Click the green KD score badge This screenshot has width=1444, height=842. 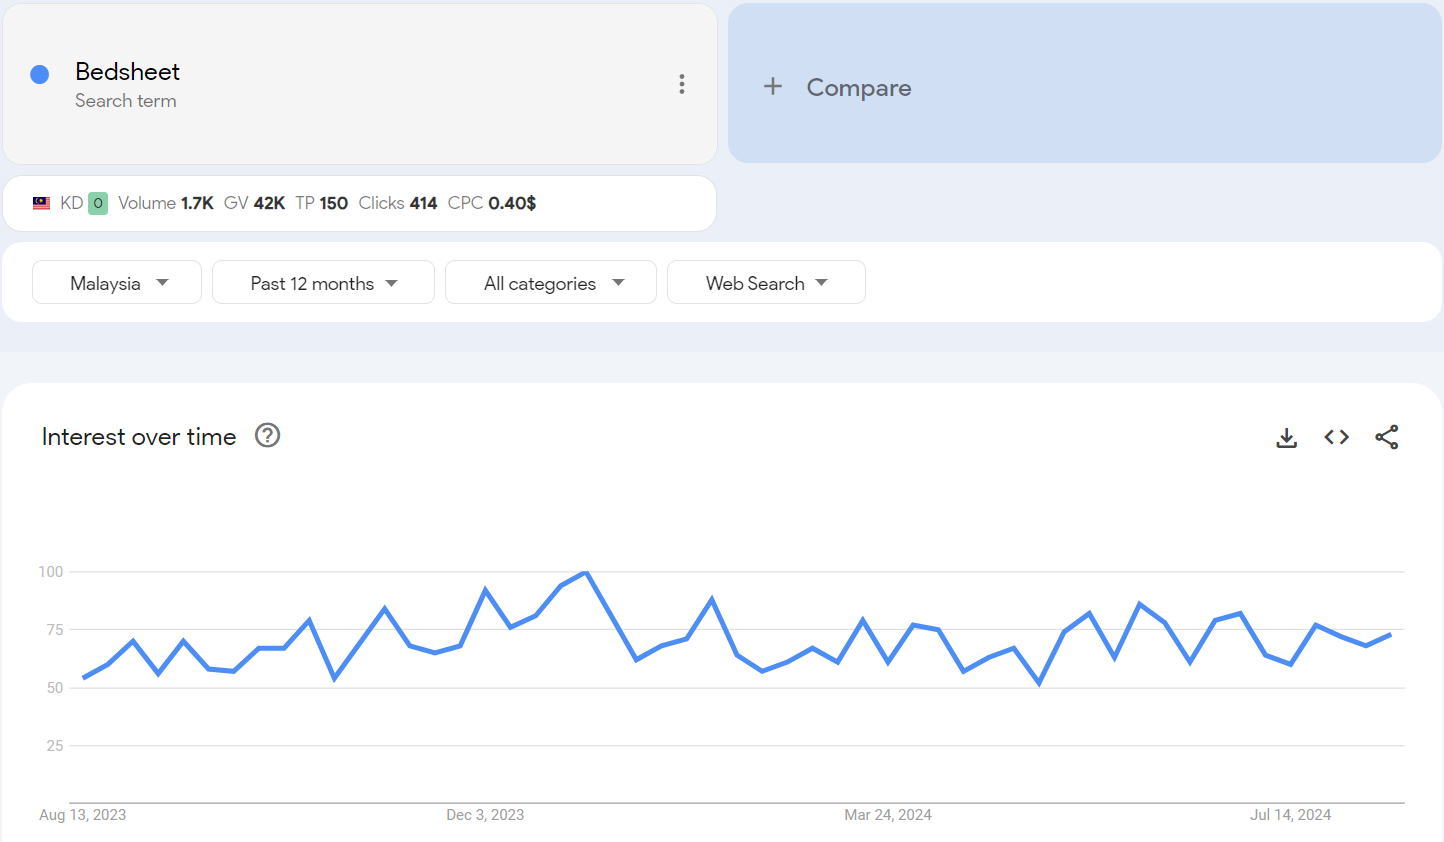[x=98, y=203]
